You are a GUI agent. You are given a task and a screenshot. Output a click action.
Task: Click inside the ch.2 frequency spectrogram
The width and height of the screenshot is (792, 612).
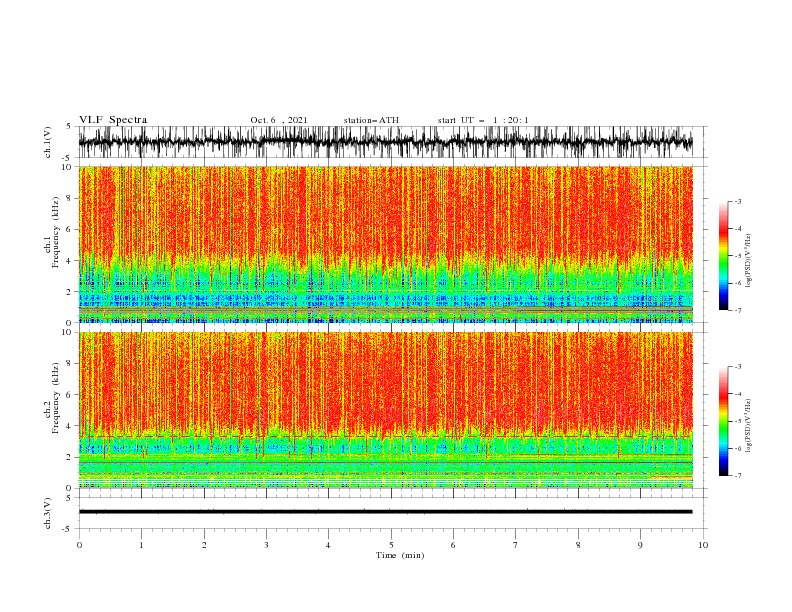pos(385,410)
